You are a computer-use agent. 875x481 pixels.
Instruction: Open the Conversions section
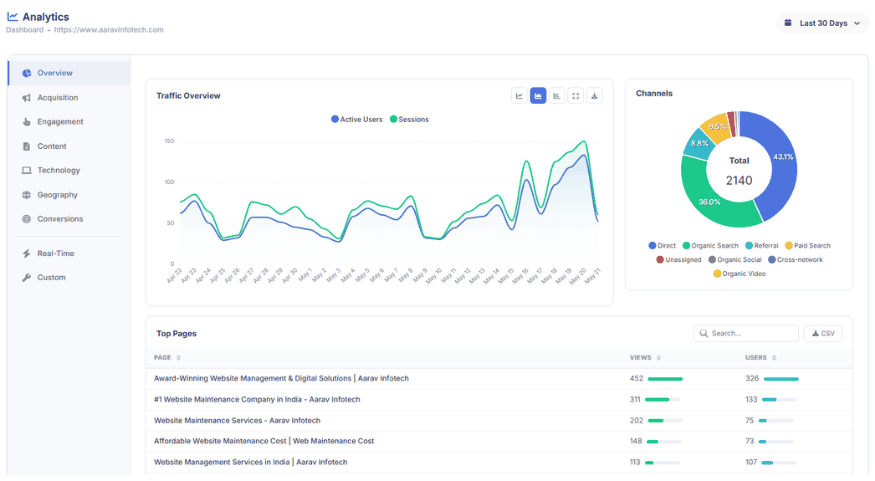click(x=69, y=219)
